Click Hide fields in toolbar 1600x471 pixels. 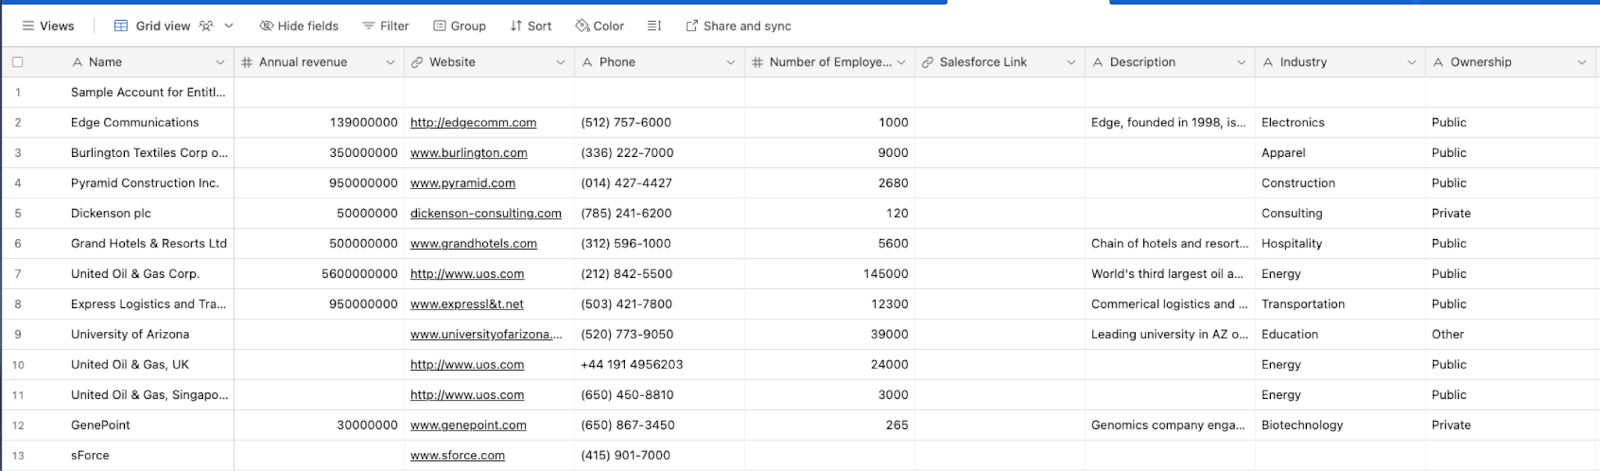[x=298, y=26]
